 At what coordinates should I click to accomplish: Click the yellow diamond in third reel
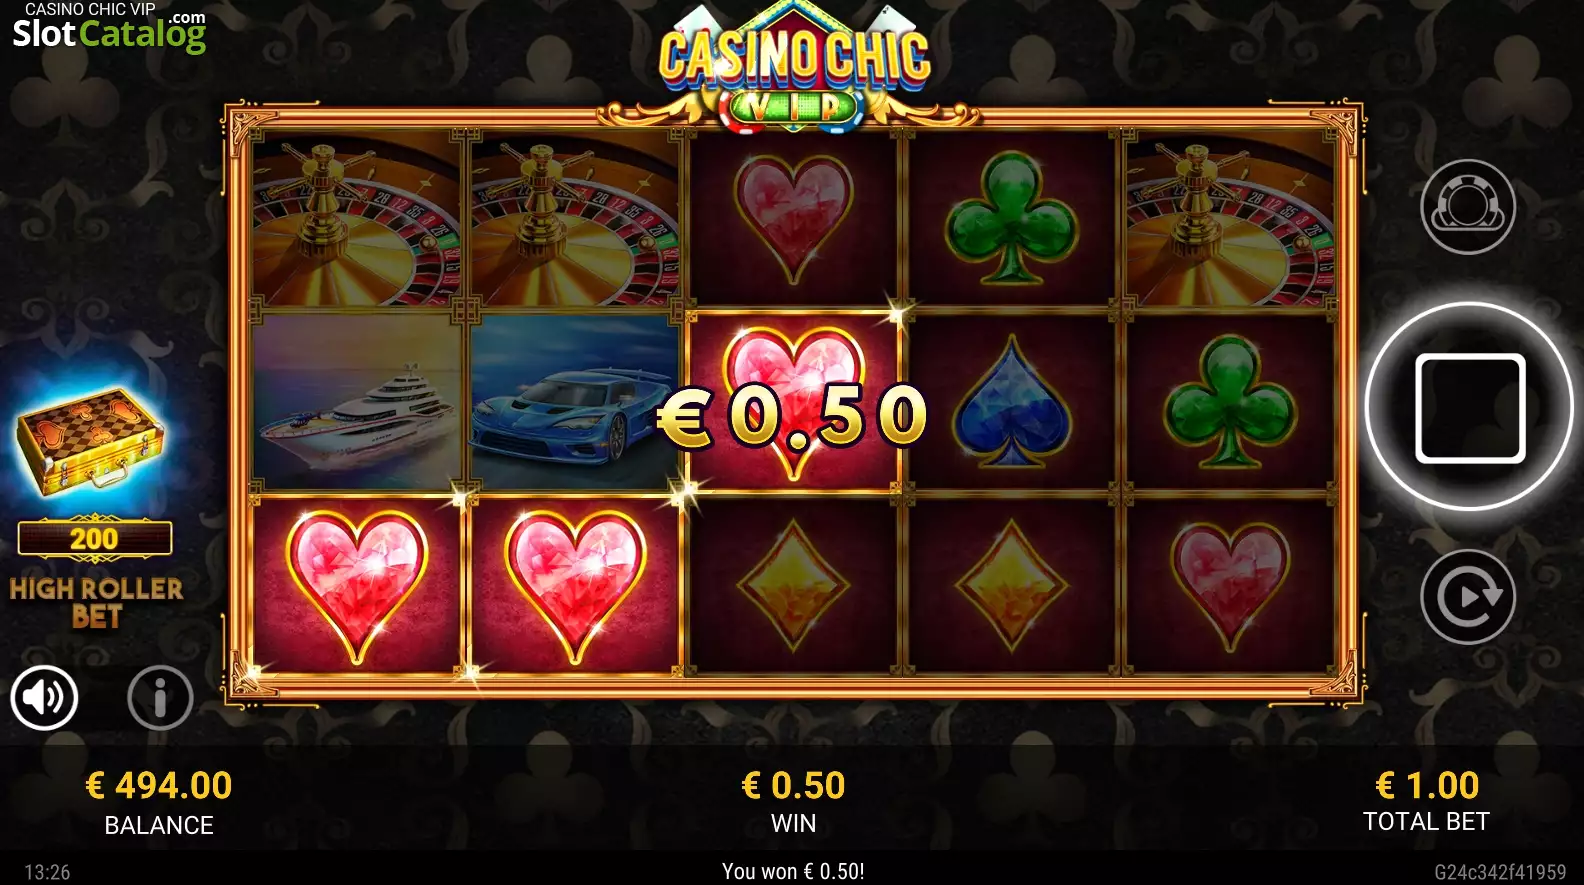pos(793,586)
